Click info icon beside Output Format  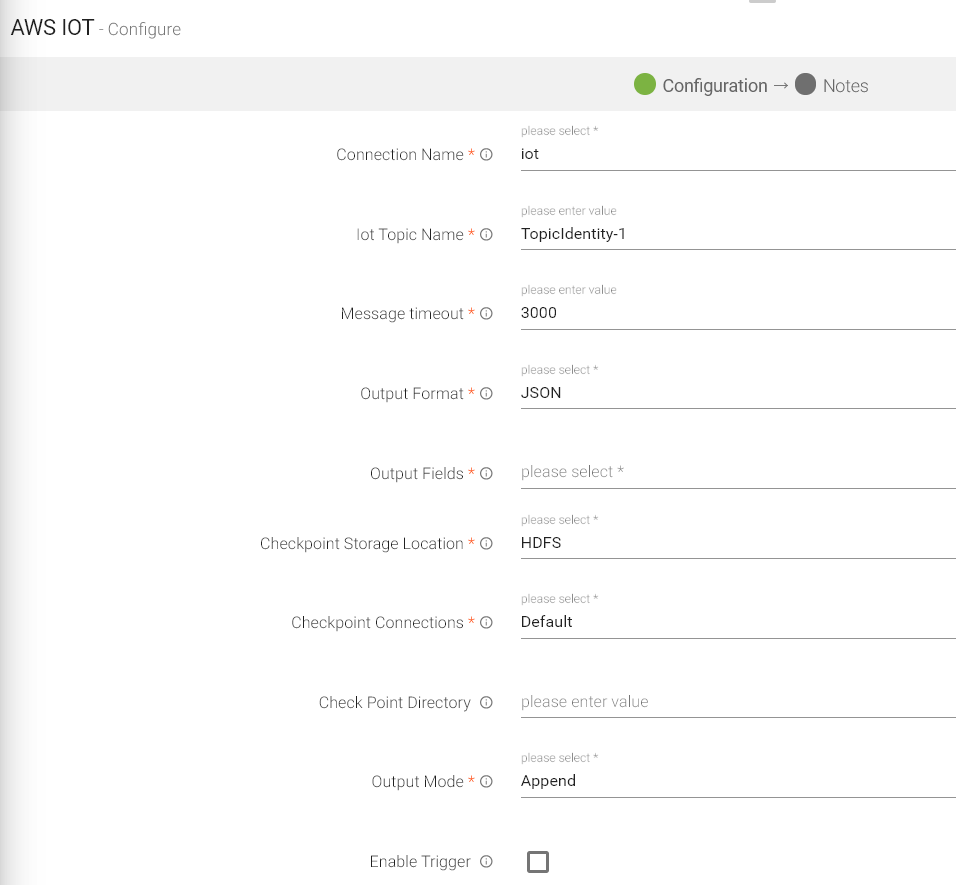click(486, 394)
